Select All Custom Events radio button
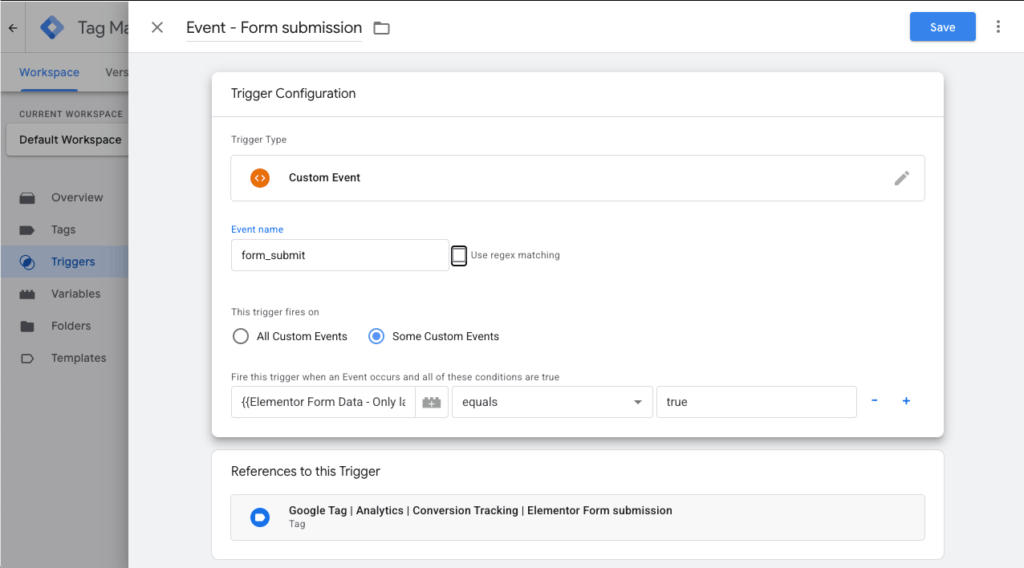This screenshot has height=568, width=1024. pos(240,336)
